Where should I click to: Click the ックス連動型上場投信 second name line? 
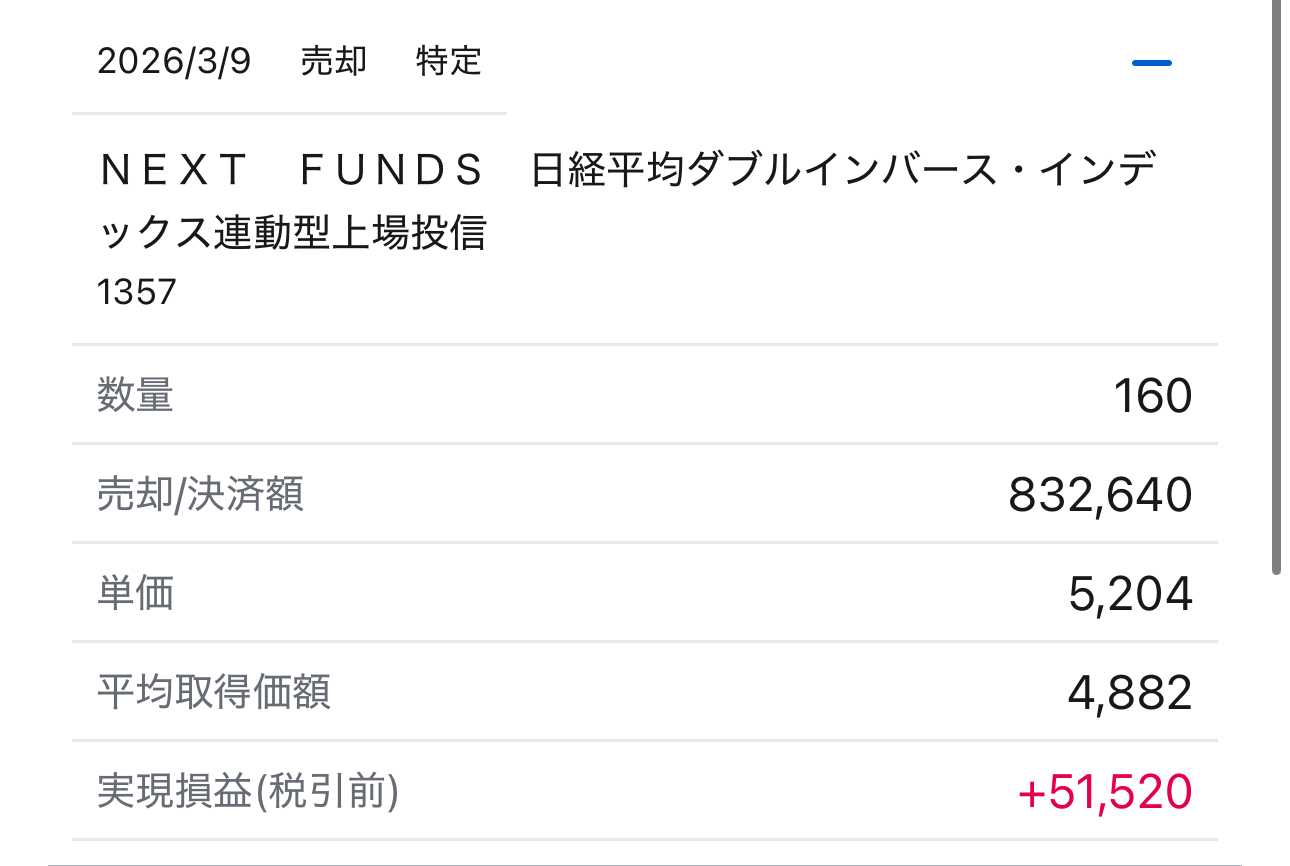point(292,233)
